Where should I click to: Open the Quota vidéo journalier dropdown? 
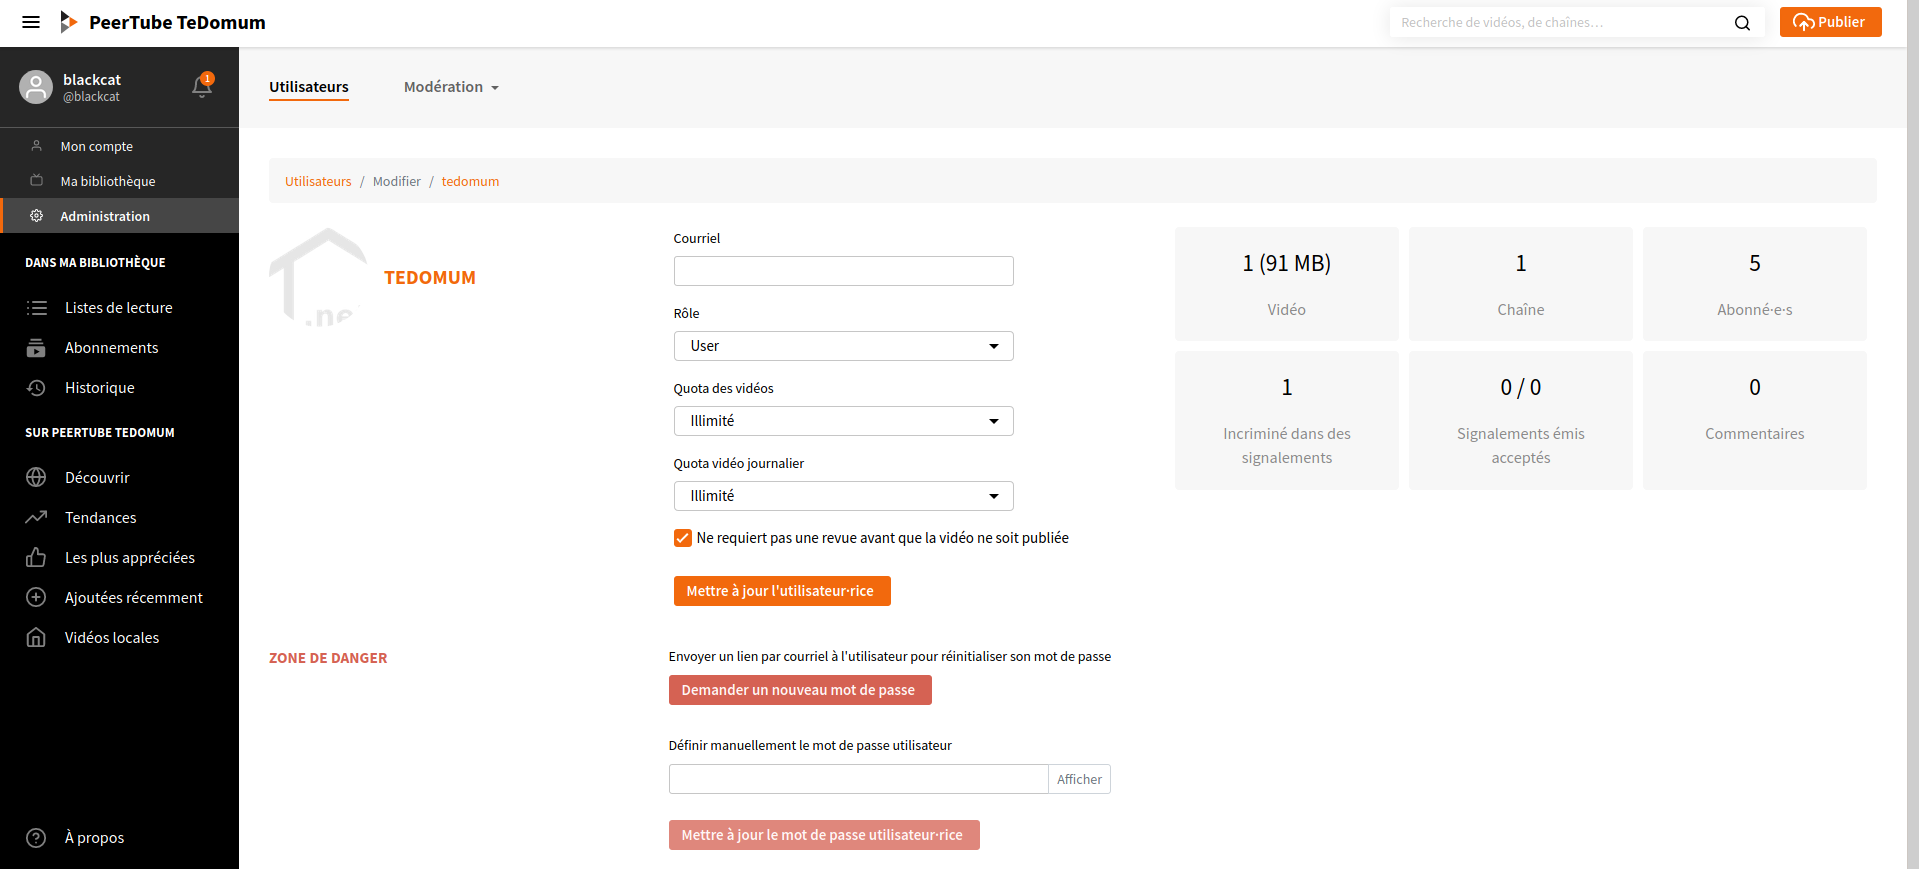843,496
